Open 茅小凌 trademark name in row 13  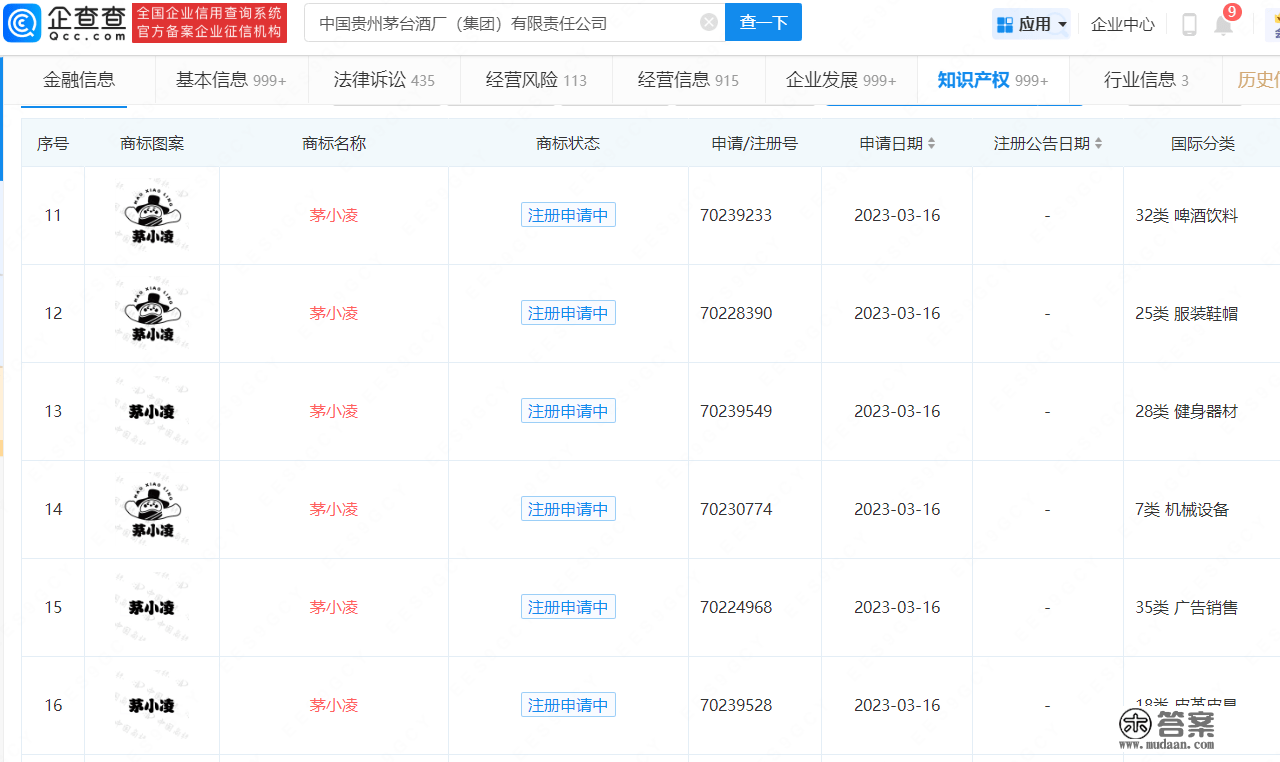point(334,411)
